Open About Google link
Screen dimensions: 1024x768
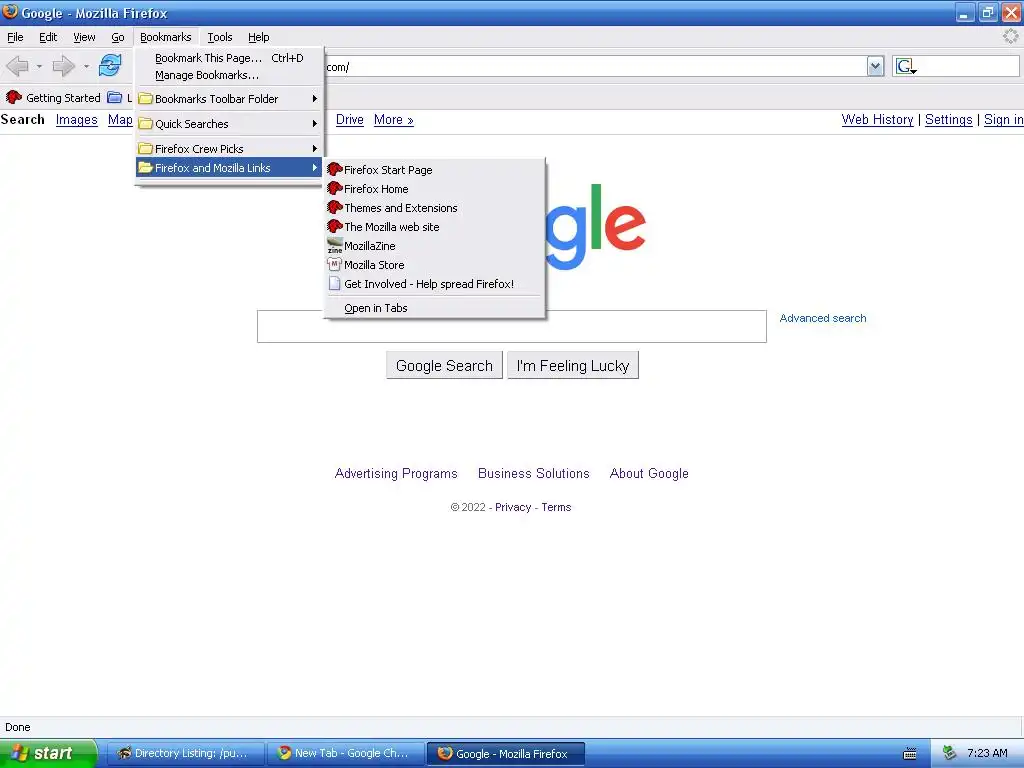[x=649, y=473]
